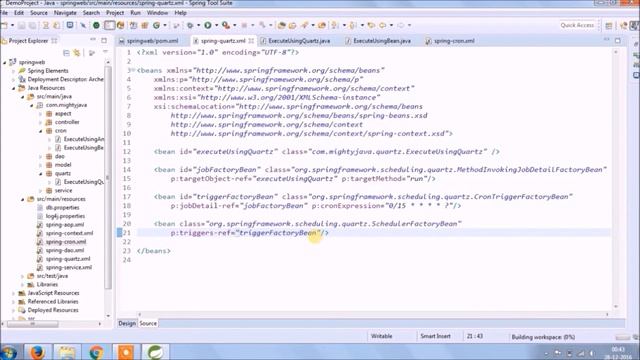Click the Smart Insert status bar entry
This screenshot has width=640, height=360.
click(x=436, y=336)
